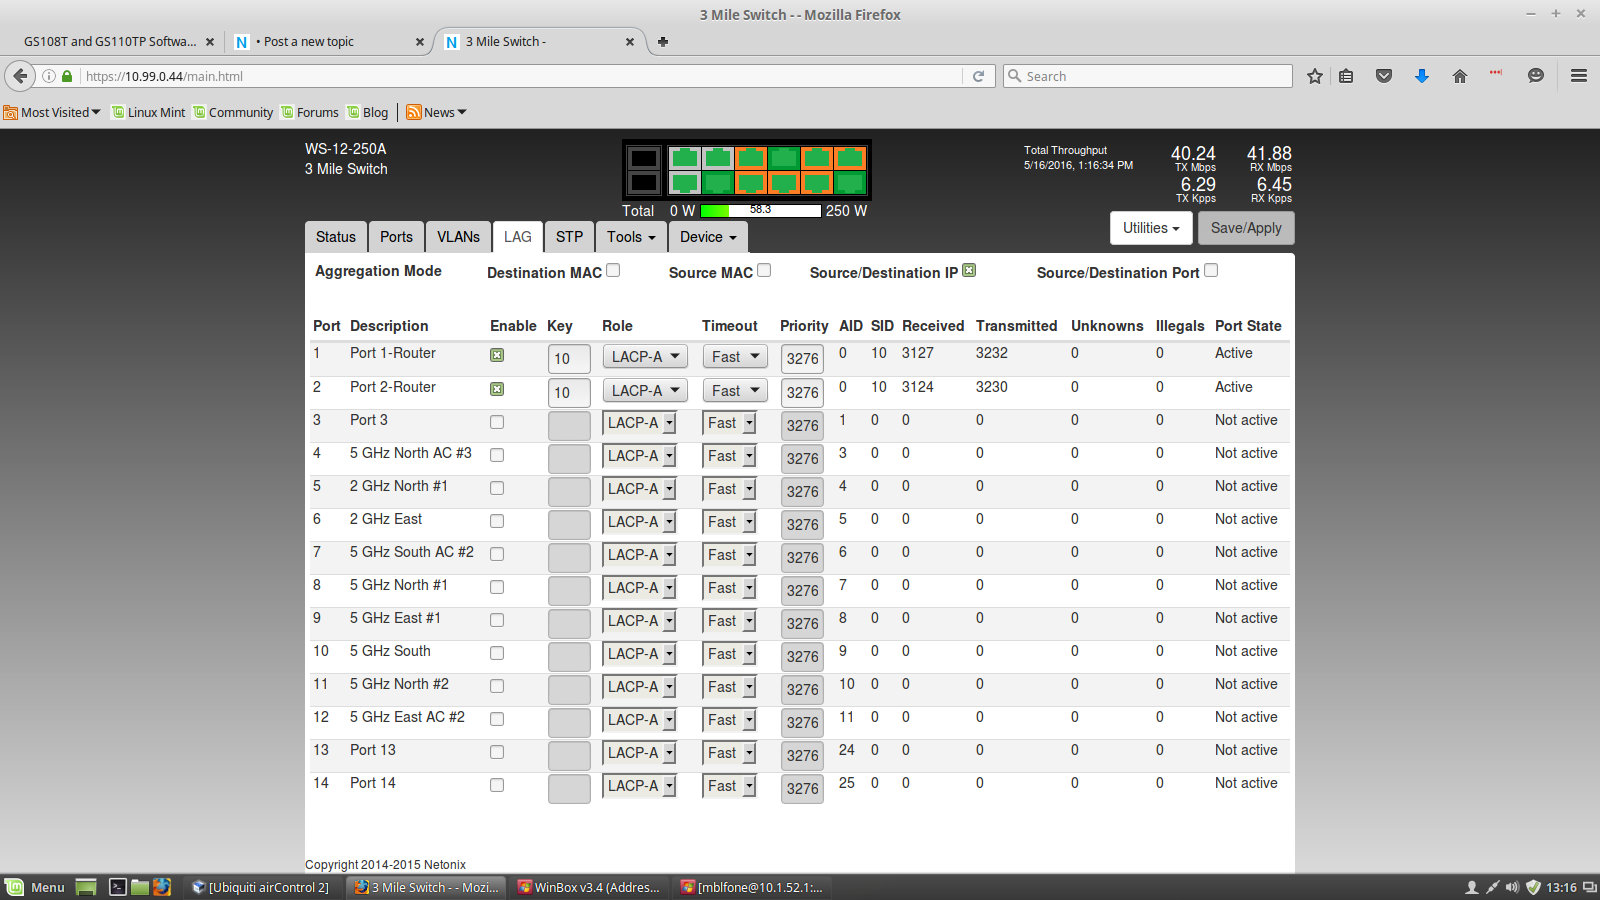The image size is (1600, 900).
Task: Open the Timeout dropdown for Port 2-Router
Action: [x=735, y=391]
